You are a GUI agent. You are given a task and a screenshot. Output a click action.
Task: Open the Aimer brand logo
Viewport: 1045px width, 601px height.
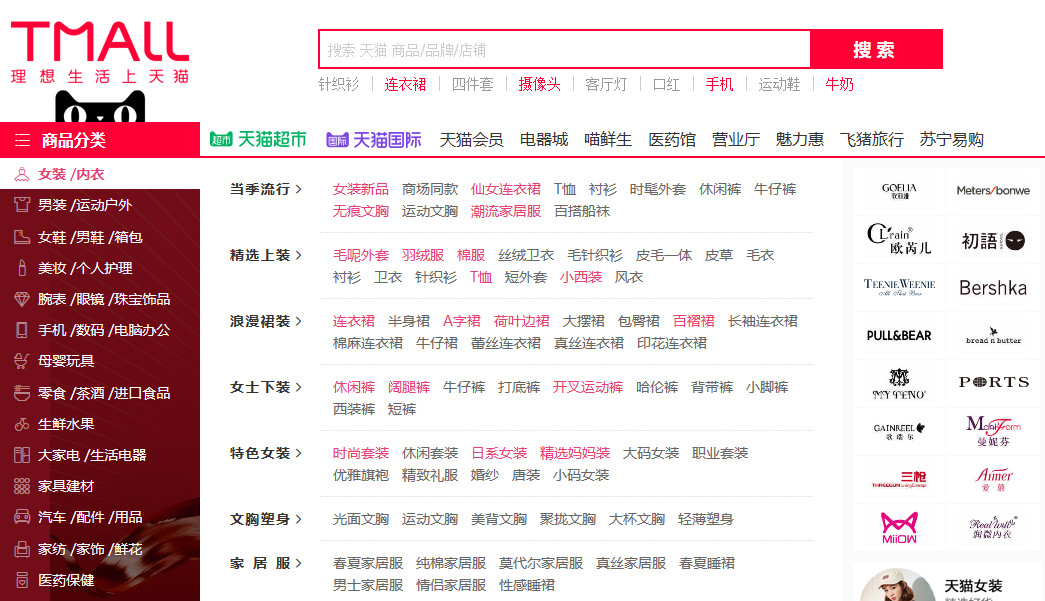(993, 479)
